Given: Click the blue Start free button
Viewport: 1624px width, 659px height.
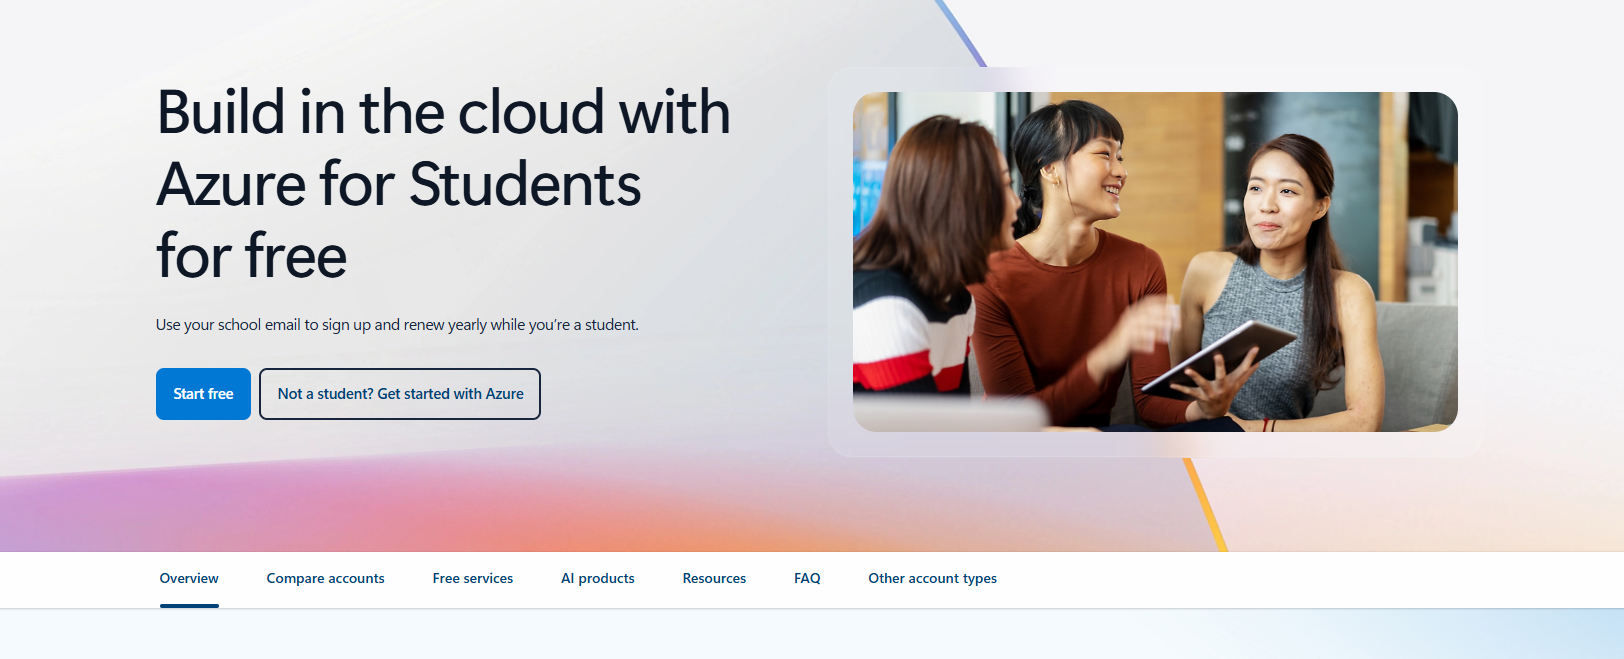Looking at the screenshot, I should (x=203, y=394).
